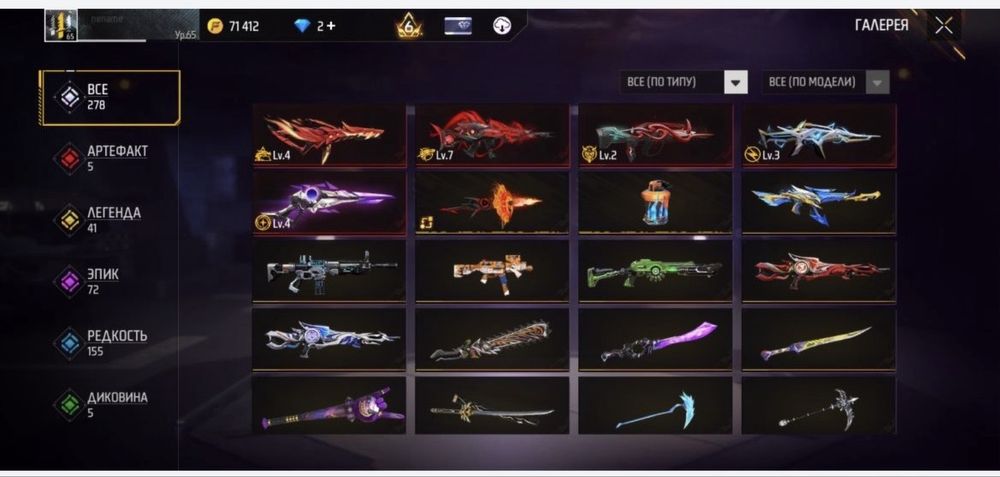The width and height of the screenshot is (1000, 477).
Task: Show the ДИКОВИНА category
Action: point(110,404)
